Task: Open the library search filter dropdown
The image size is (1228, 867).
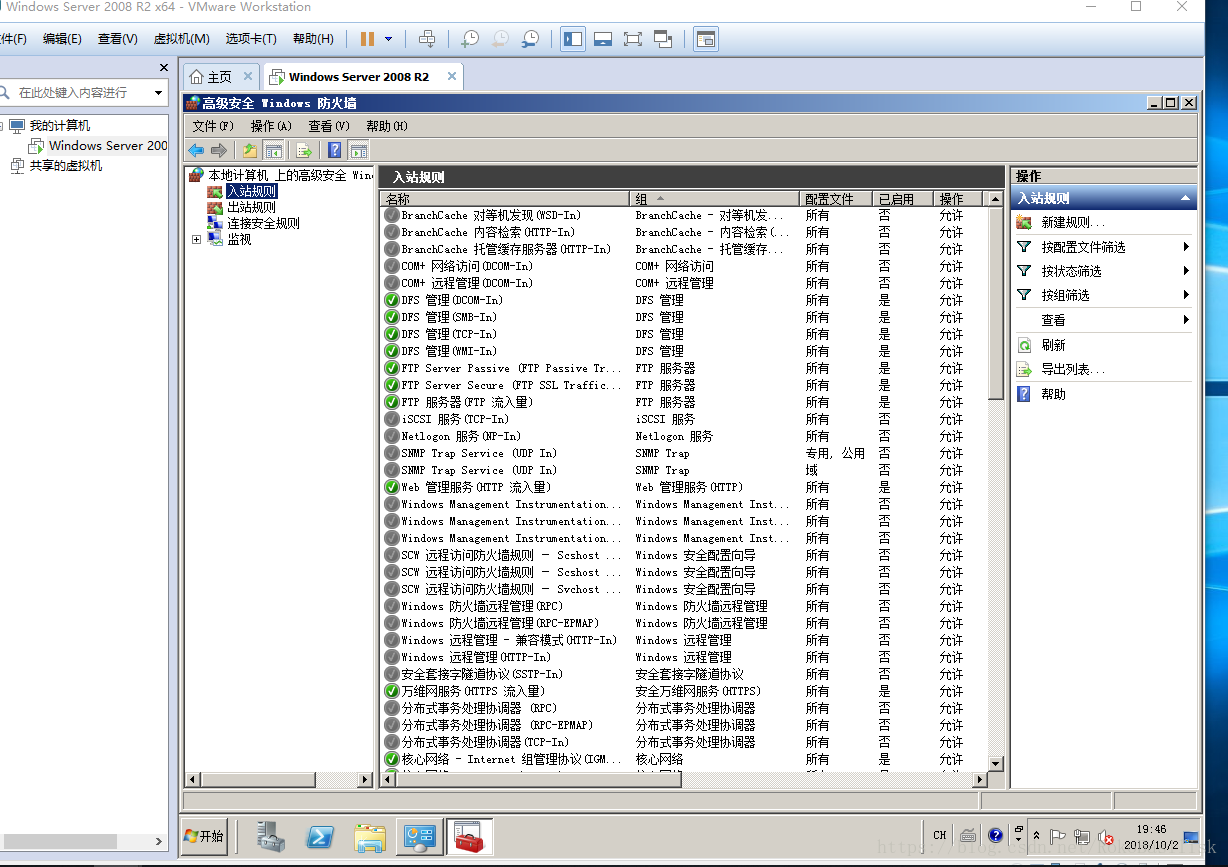Action: (x=158, y=93)
